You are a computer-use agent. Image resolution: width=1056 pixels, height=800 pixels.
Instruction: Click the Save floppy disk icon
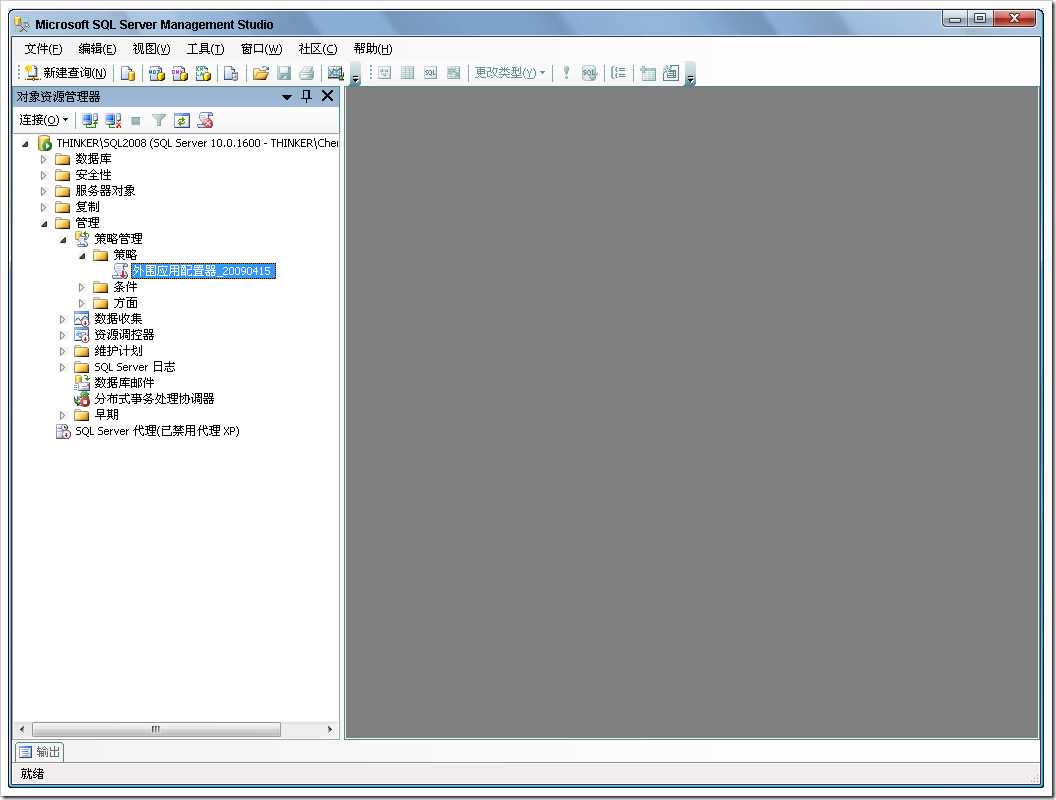[284, 73]
